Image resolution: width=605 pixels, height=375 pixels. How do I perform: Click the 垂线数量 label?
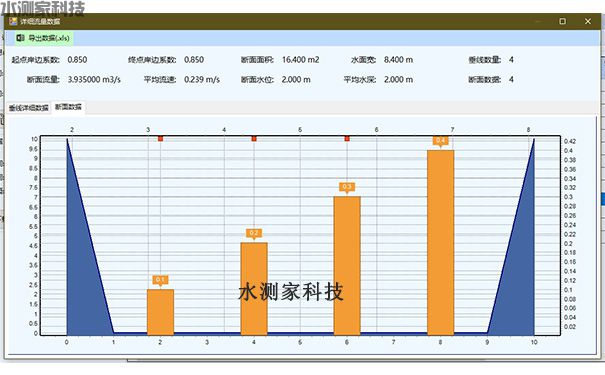pyautogui.click(x=485, y=60)
